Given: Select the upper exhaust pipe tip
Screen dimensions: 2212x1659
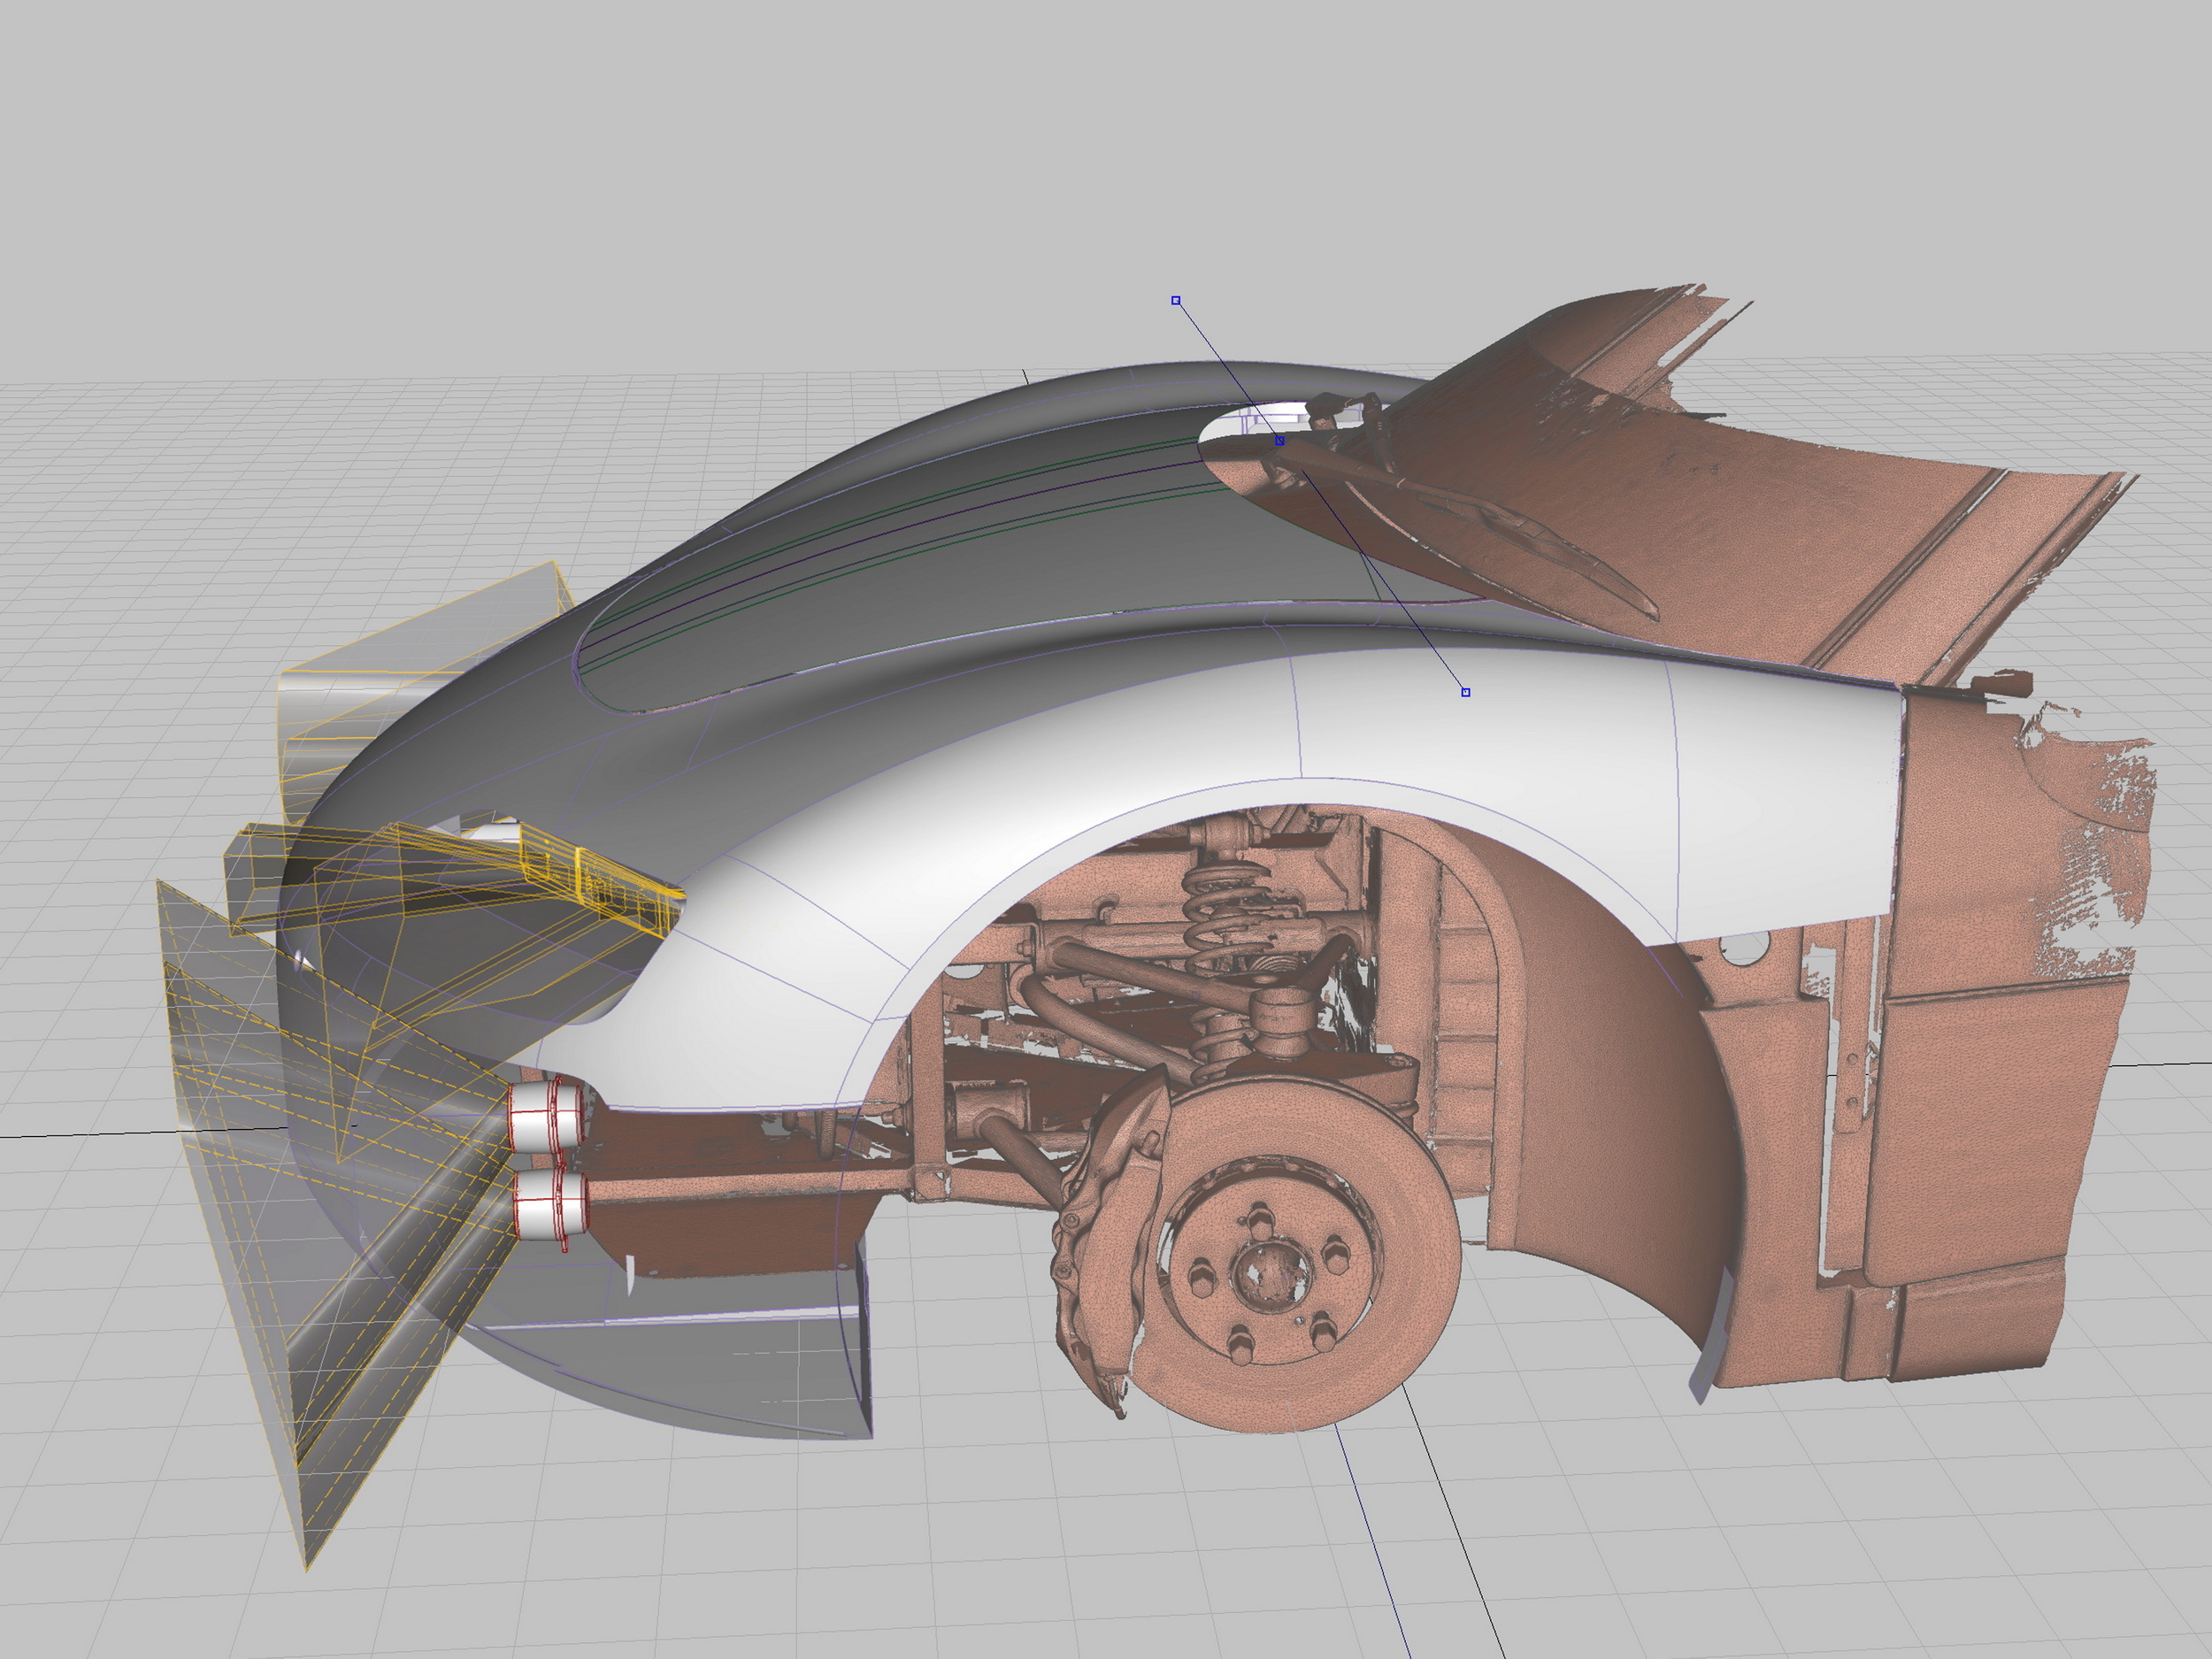Looking at the screenshot, I should [546, 1115].
